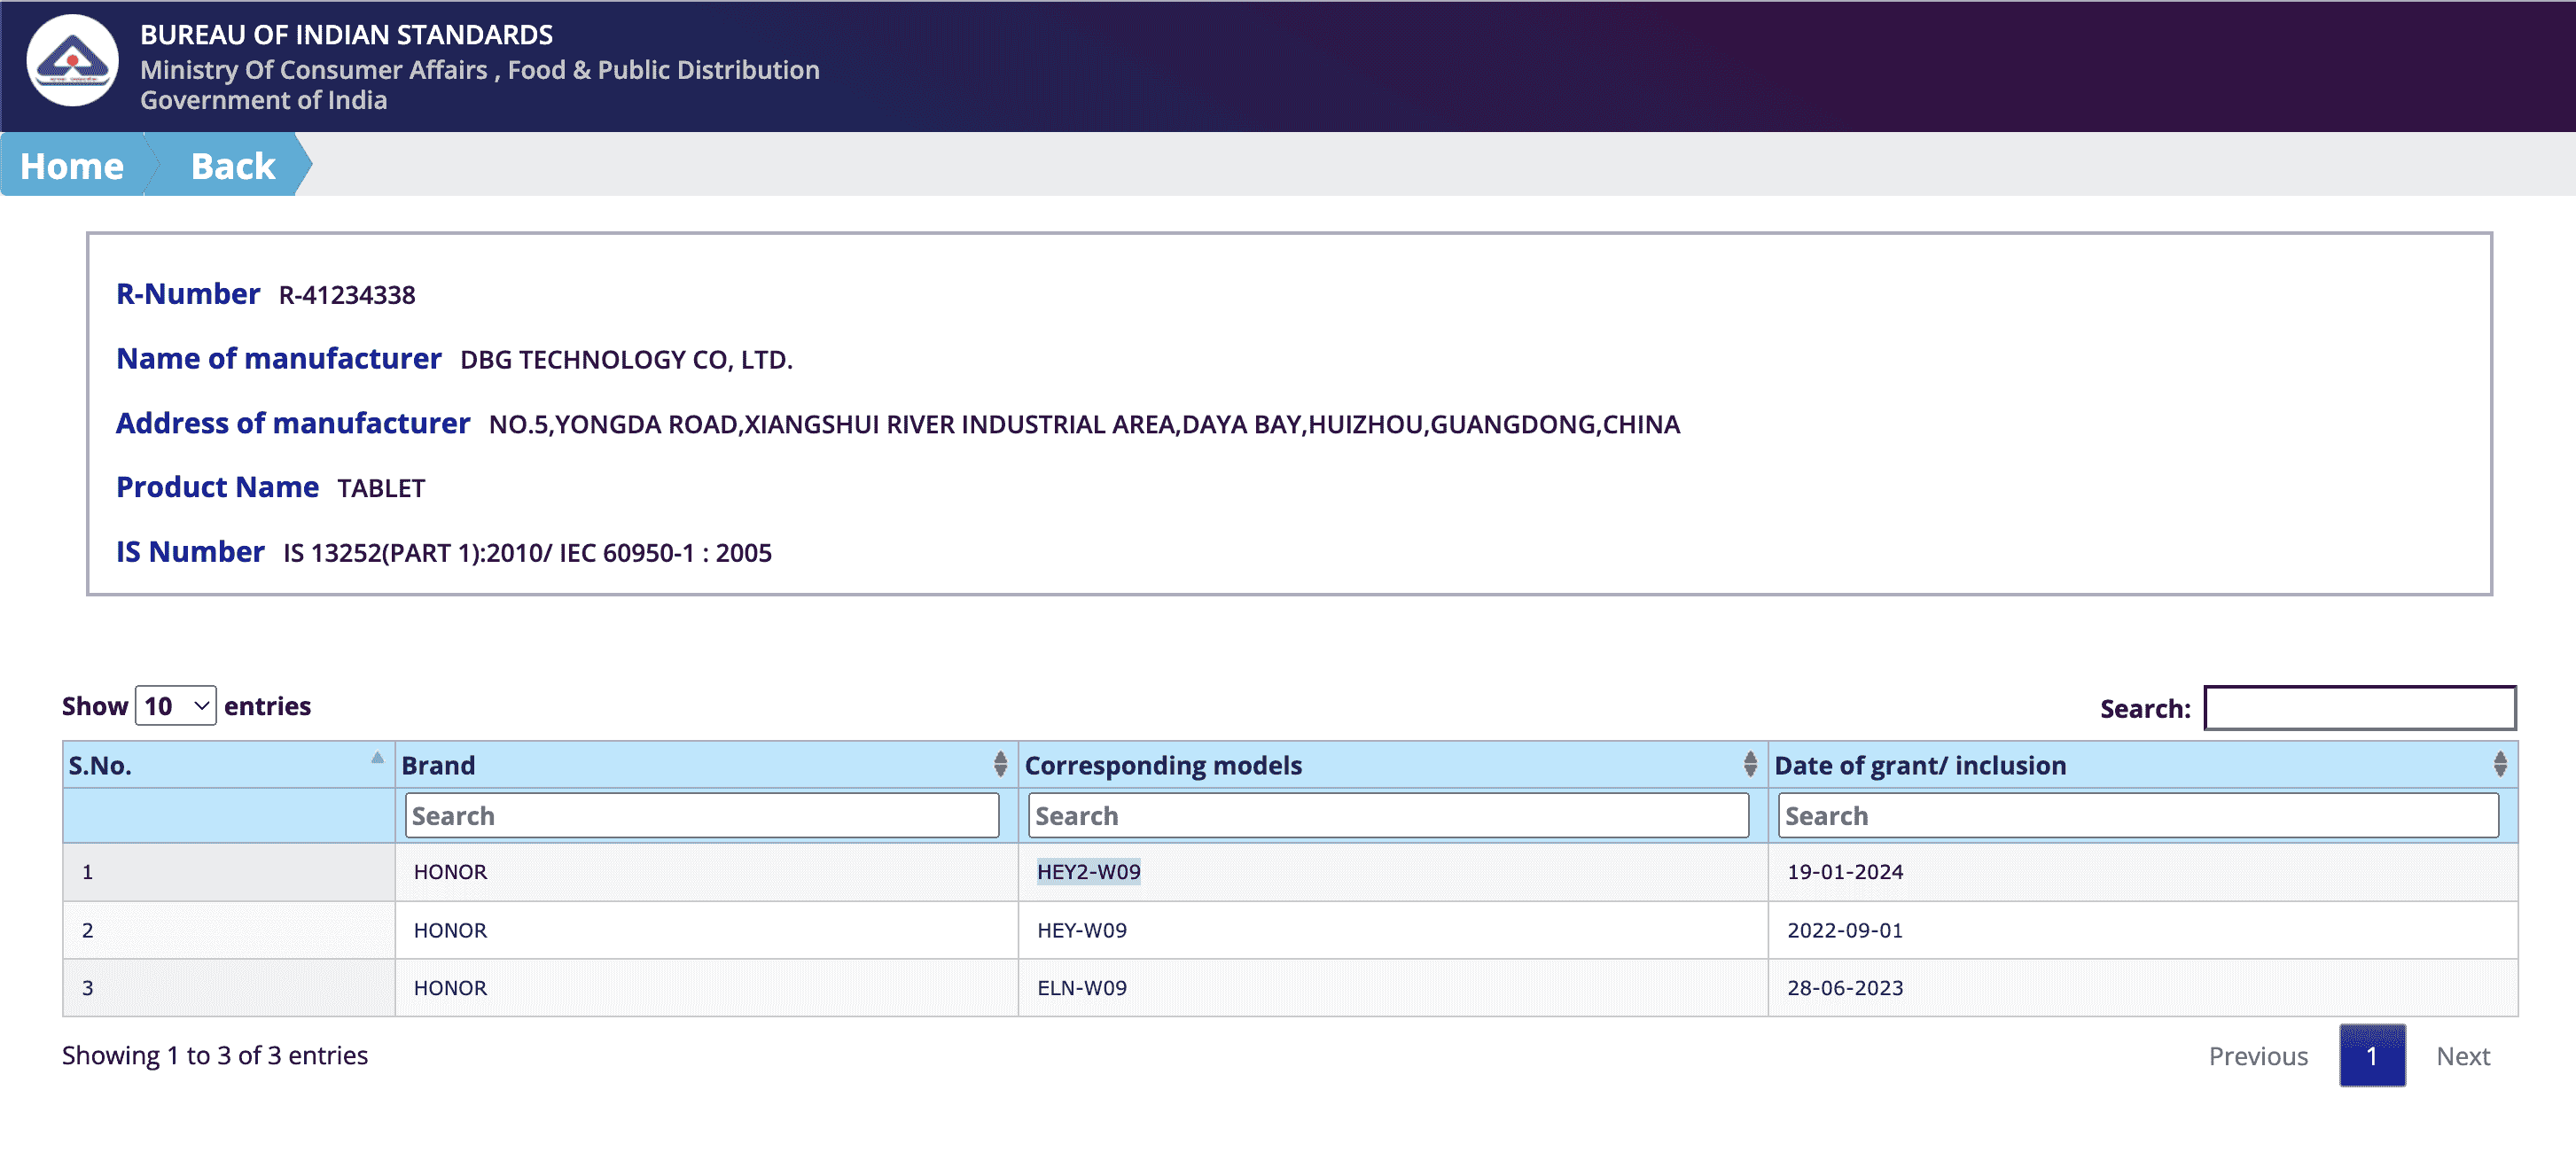
Task: Click the Previous pagination button
Action: click(2257, 1056)
